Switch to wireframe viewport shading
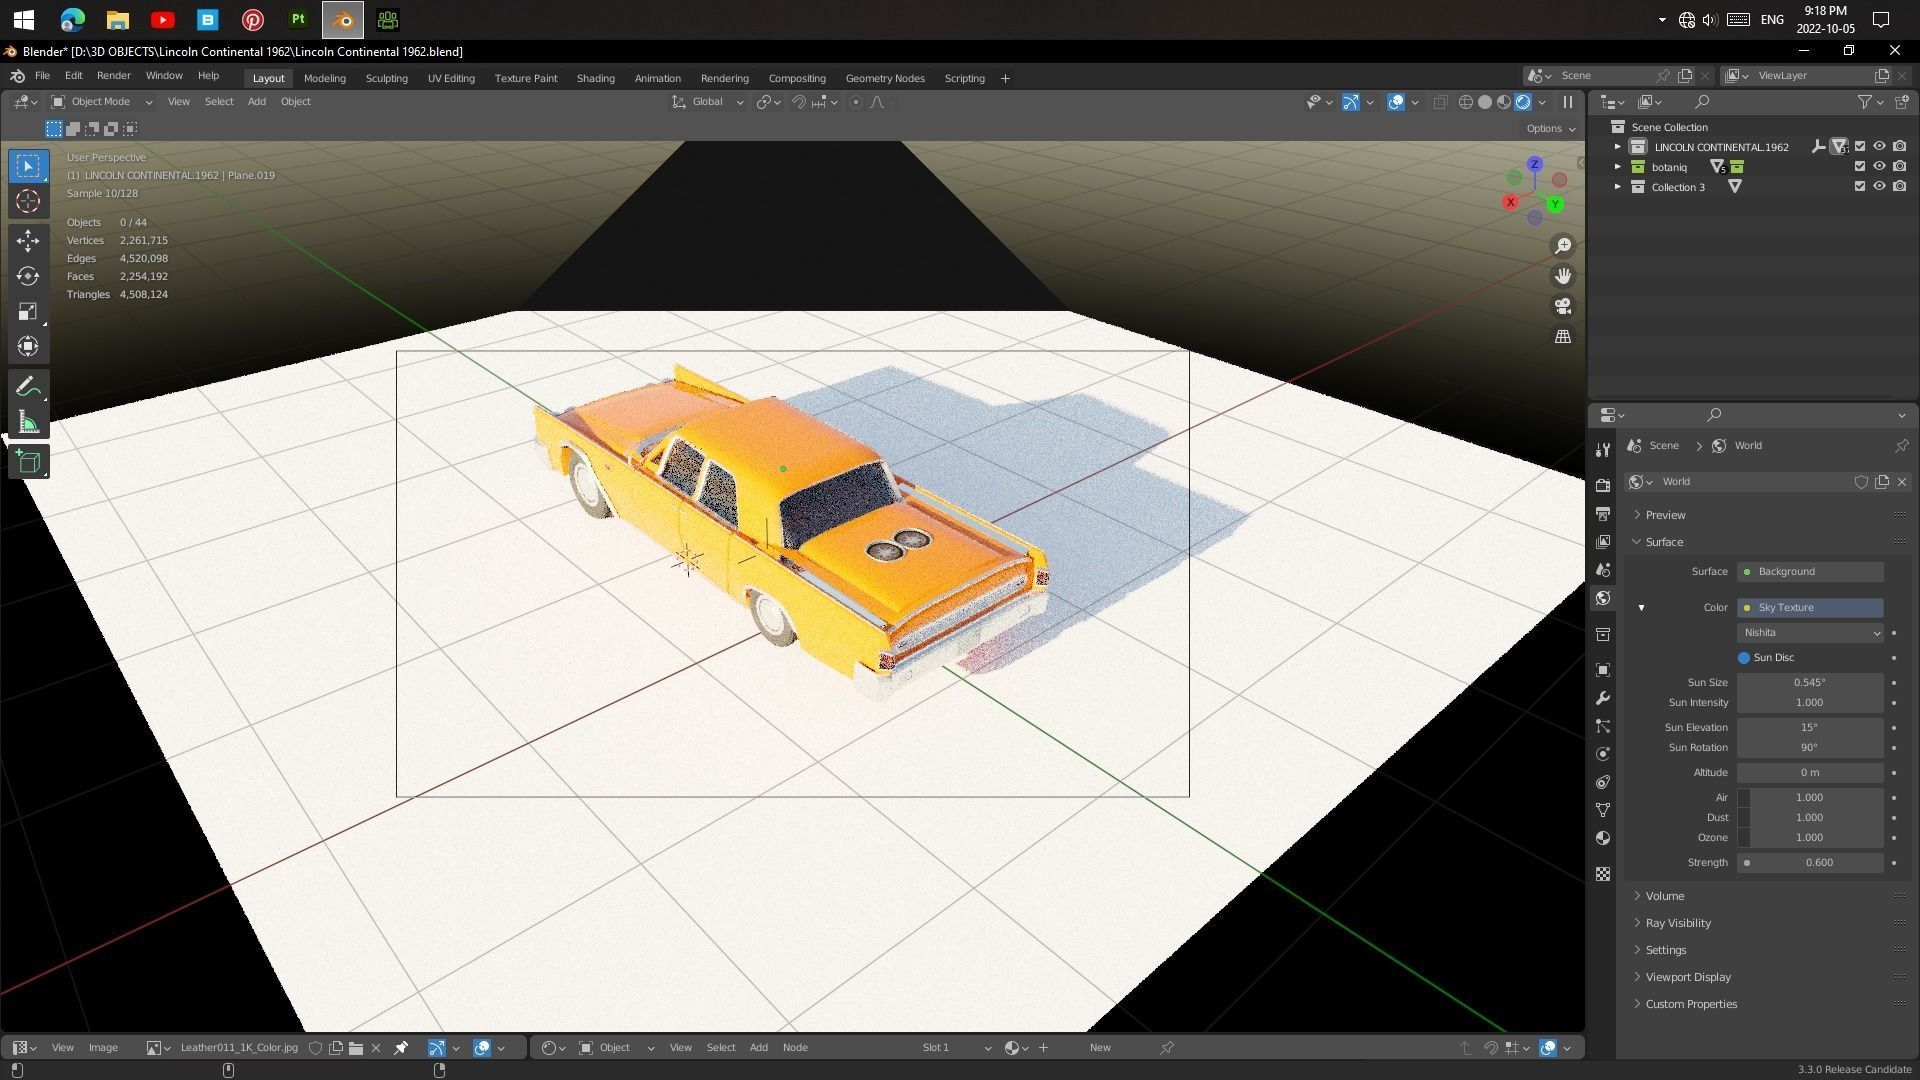This screenshot has height=1080, width=1920. tap(1465, 102)
